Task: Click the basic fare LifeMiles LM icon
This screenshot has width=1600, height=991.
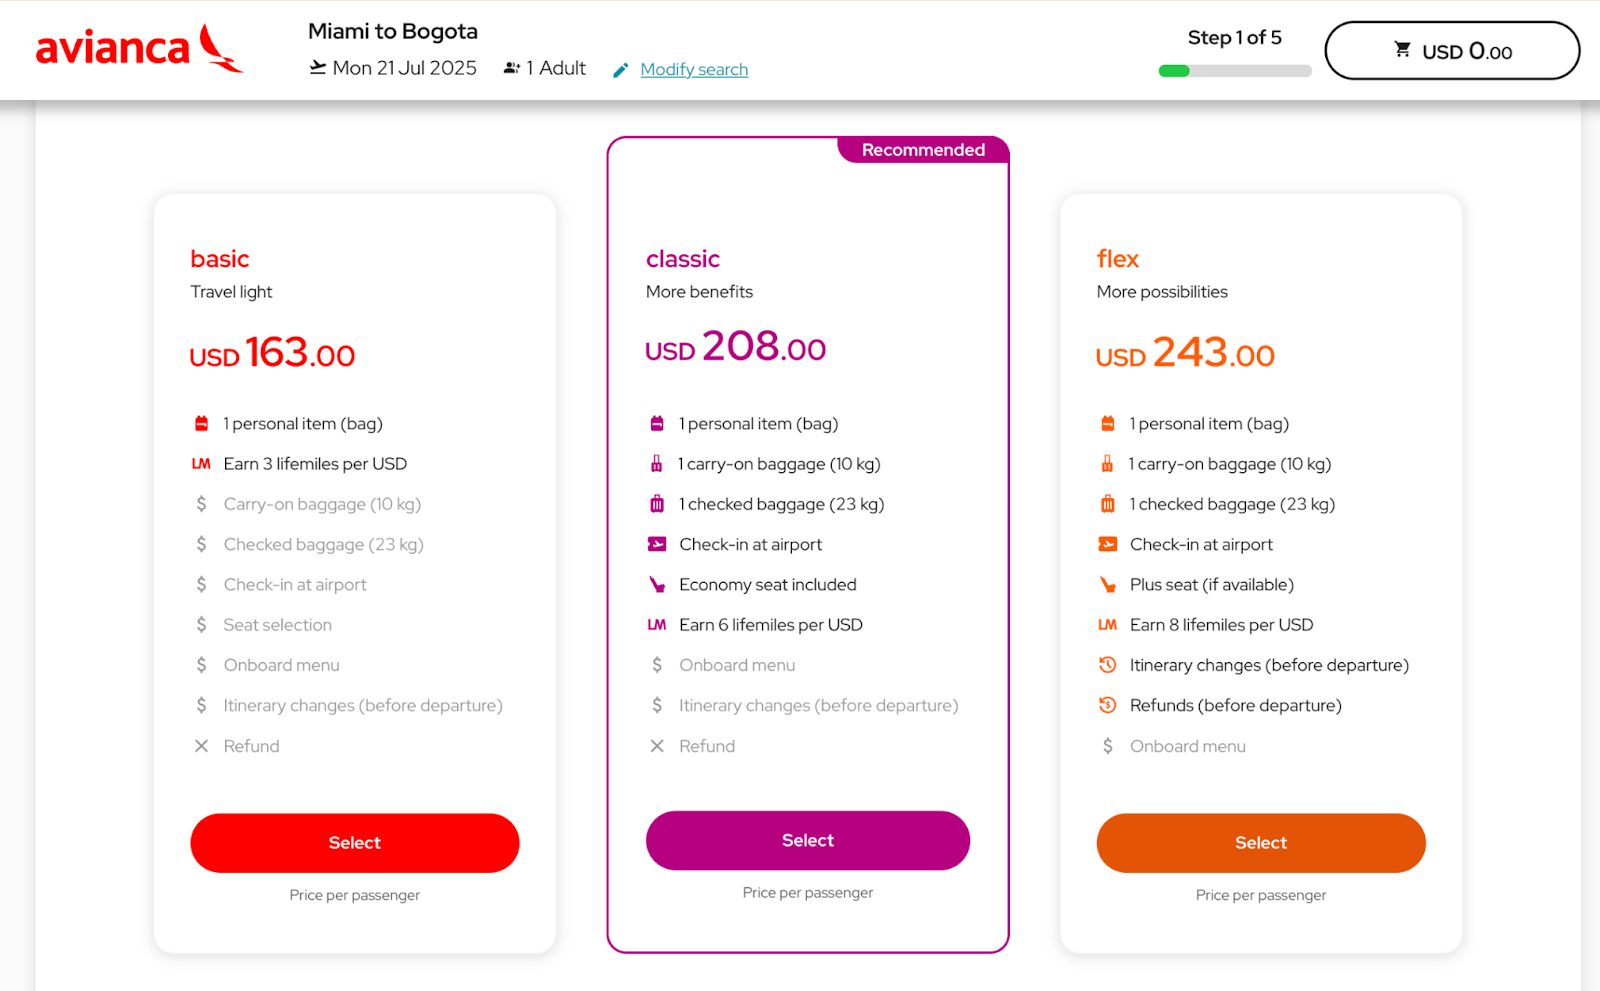Action: (x=201, y=464)
